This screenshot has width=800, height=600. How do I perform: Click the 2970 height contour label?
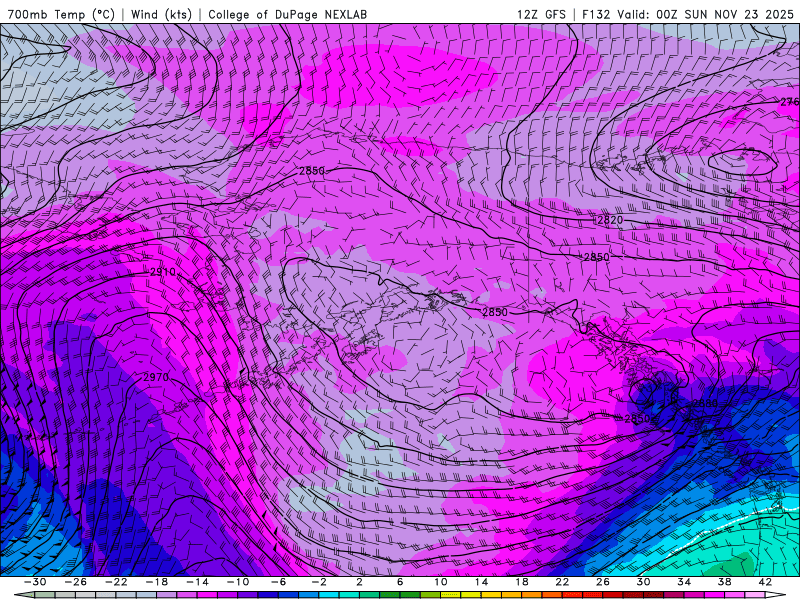point(156,377)
